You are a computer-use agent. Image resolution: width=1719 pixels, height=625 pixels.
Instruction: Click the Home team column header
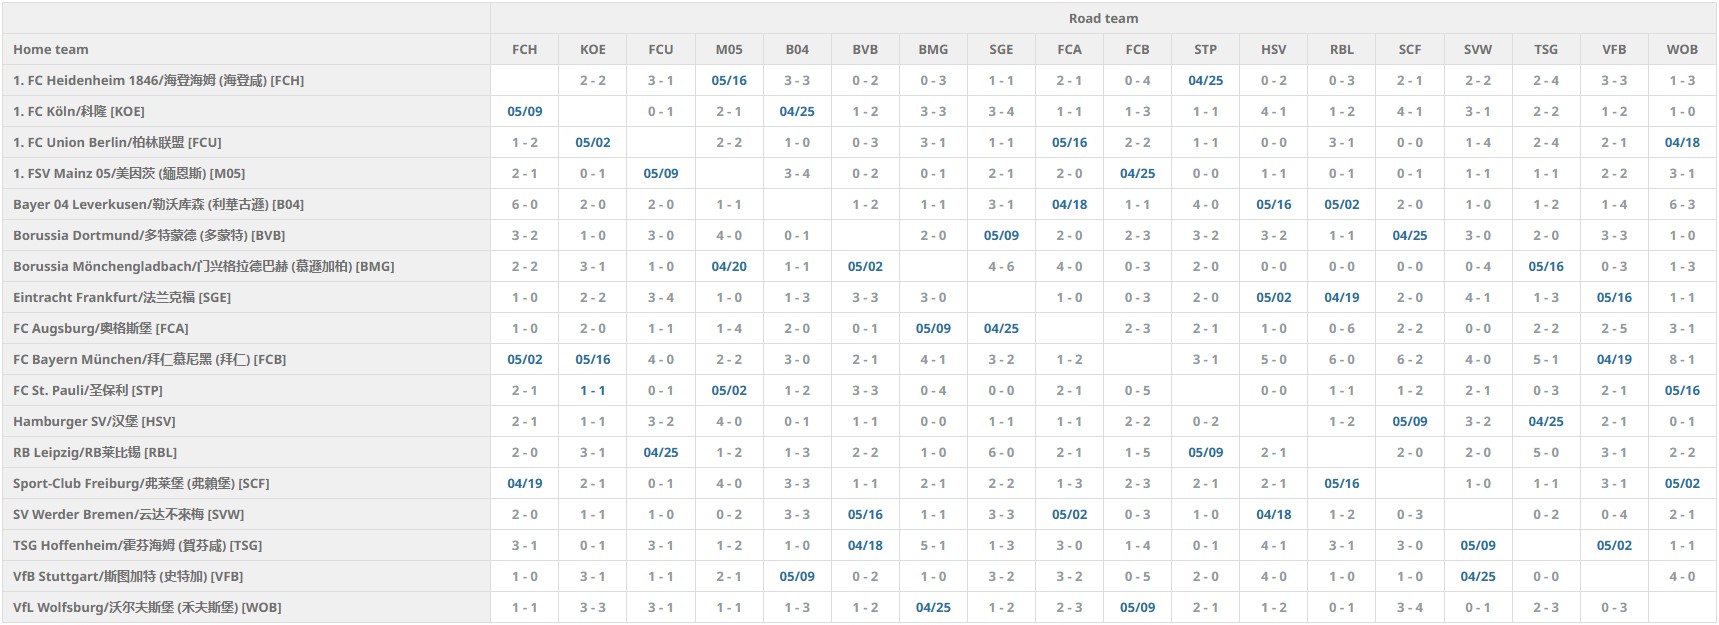tap(51, 49)
